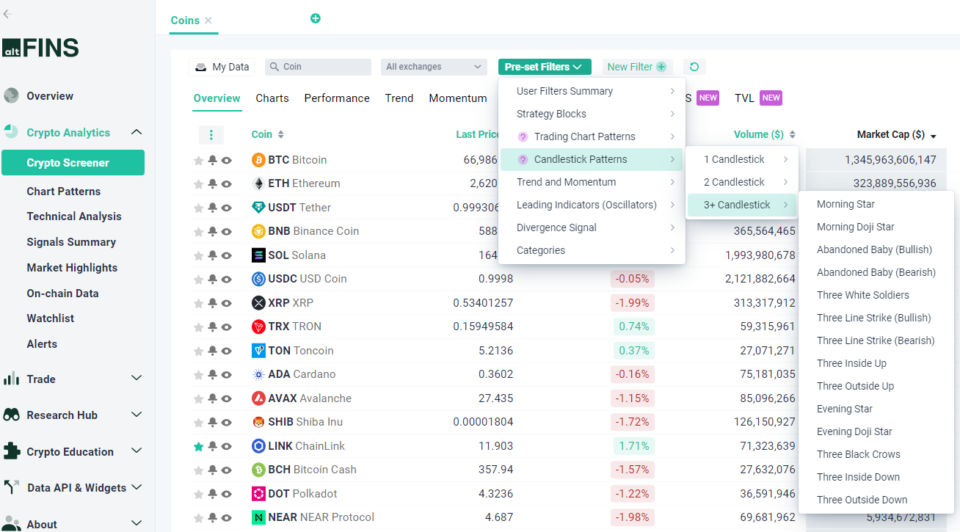Click the bell alert icon for Bitcoin
The image size is (960, 532).
(x=212, y=160)
